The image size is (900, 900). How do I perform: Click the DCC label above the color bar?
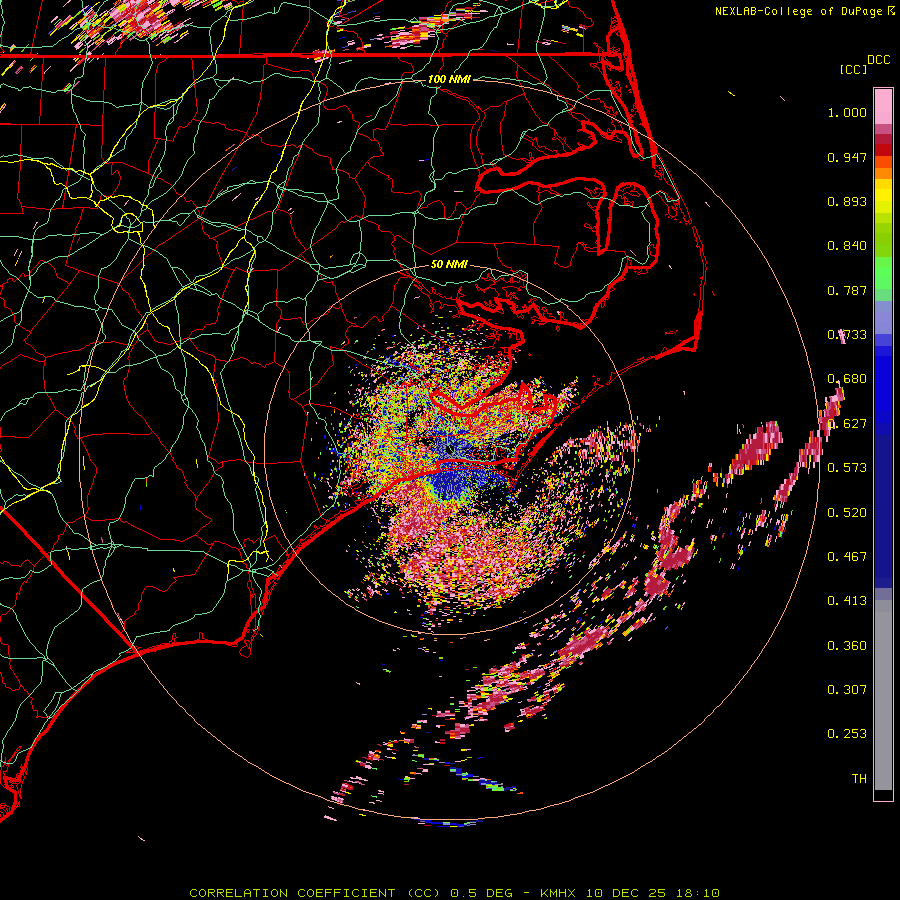878,60
